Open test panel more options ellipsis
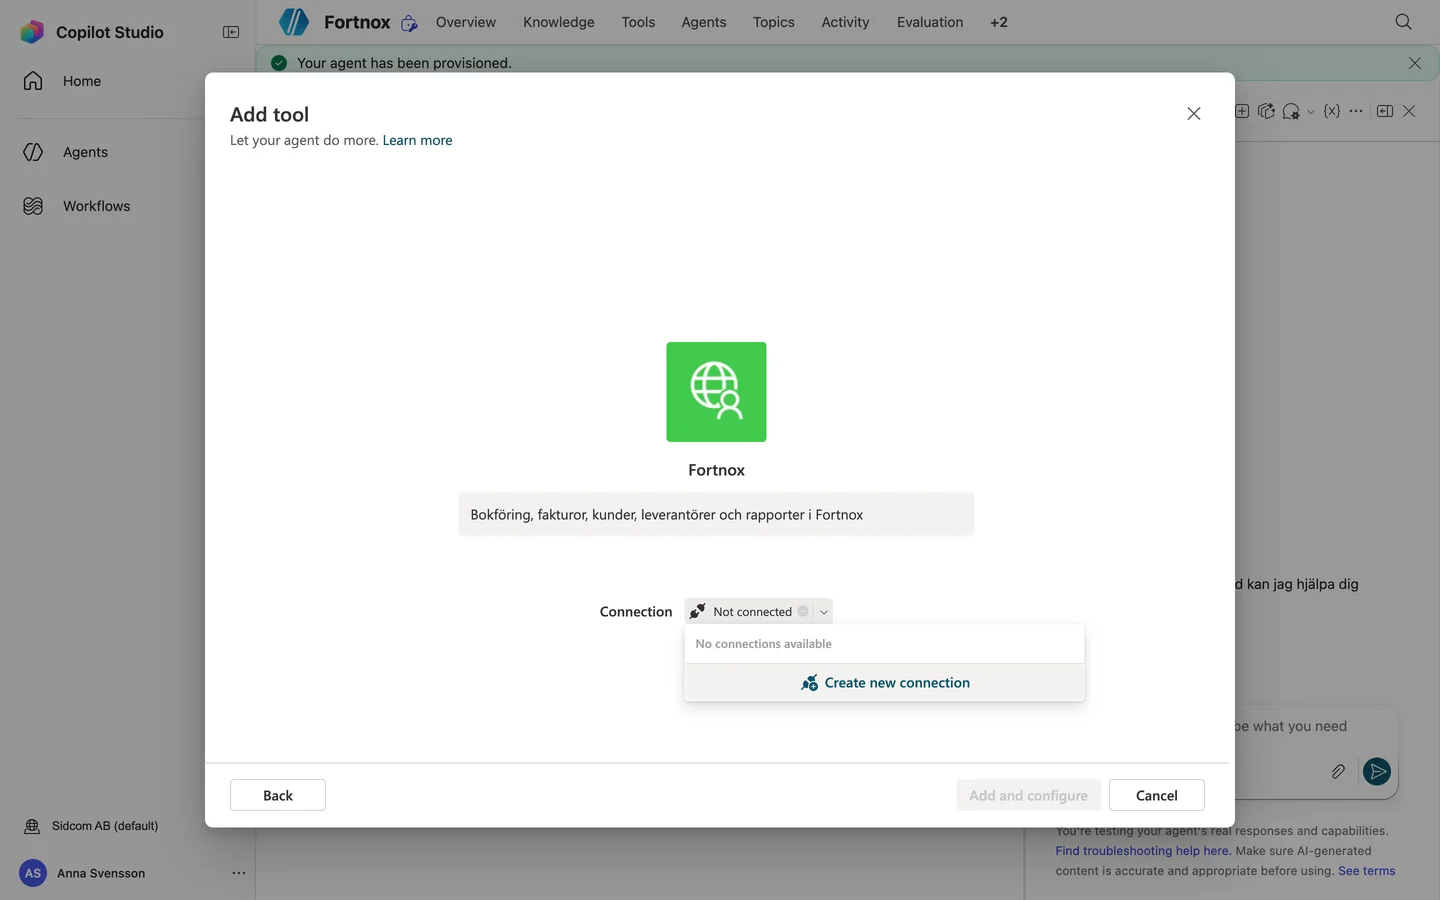 pyautogui.click(x=1356, y=111)
